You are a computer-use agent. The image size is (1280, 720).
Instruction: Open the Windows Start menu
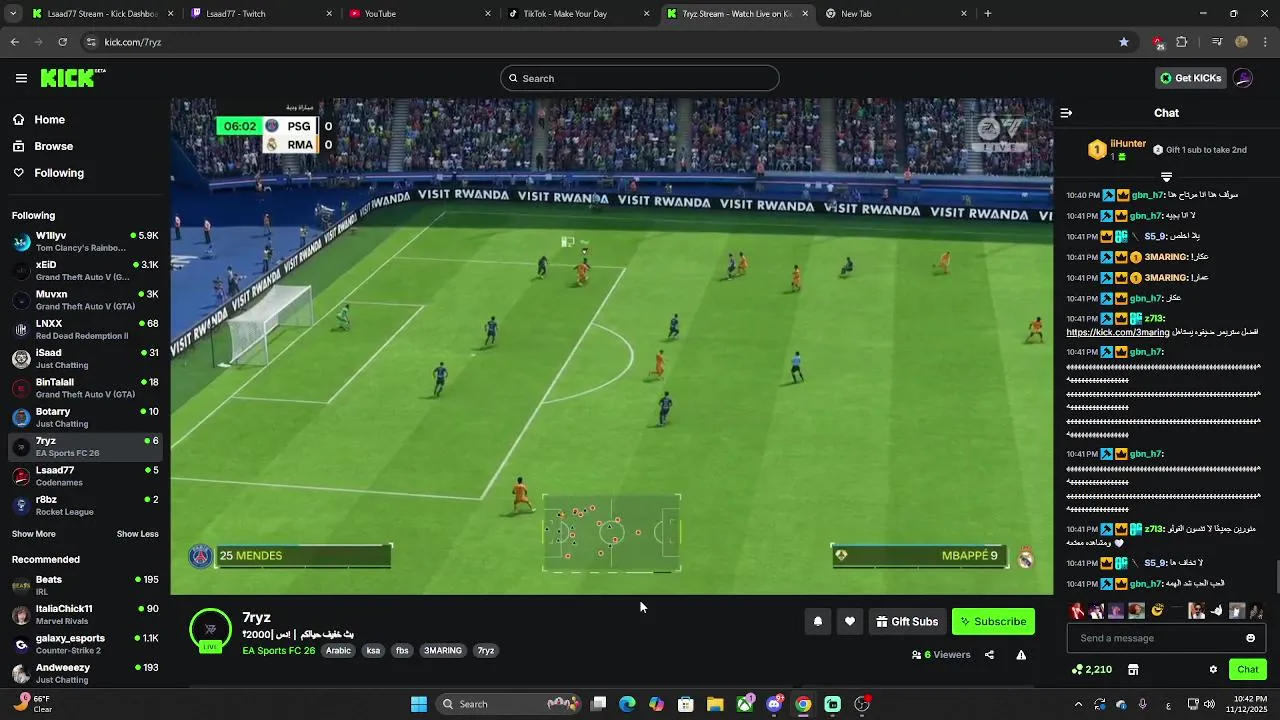point(419,704)
